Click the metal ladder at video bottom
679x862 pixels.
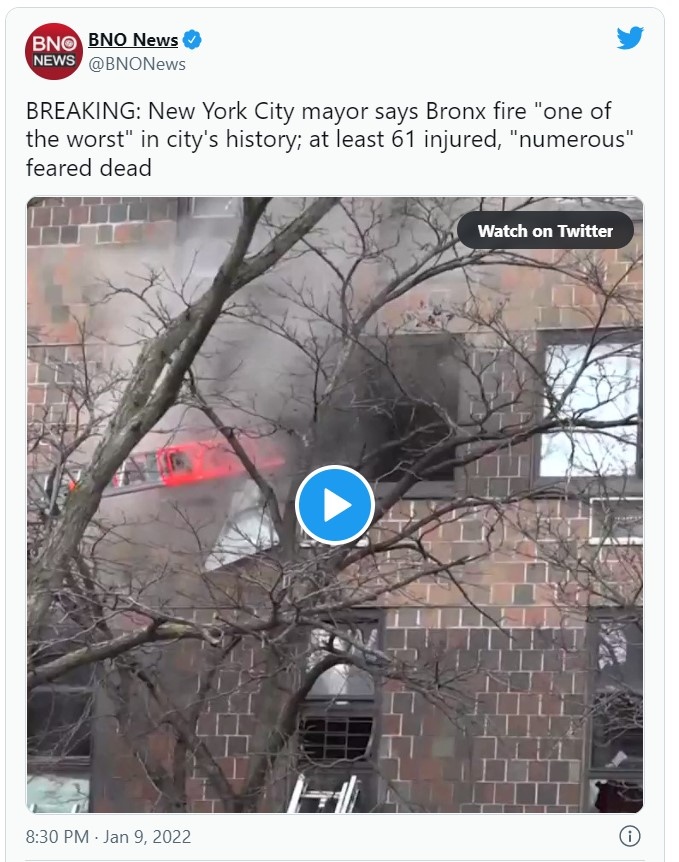(323, 793)
